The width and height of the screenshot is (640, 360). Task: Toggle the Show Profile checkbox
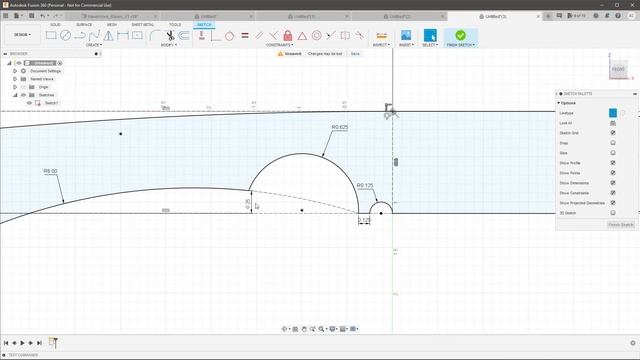tap(613, 162)
